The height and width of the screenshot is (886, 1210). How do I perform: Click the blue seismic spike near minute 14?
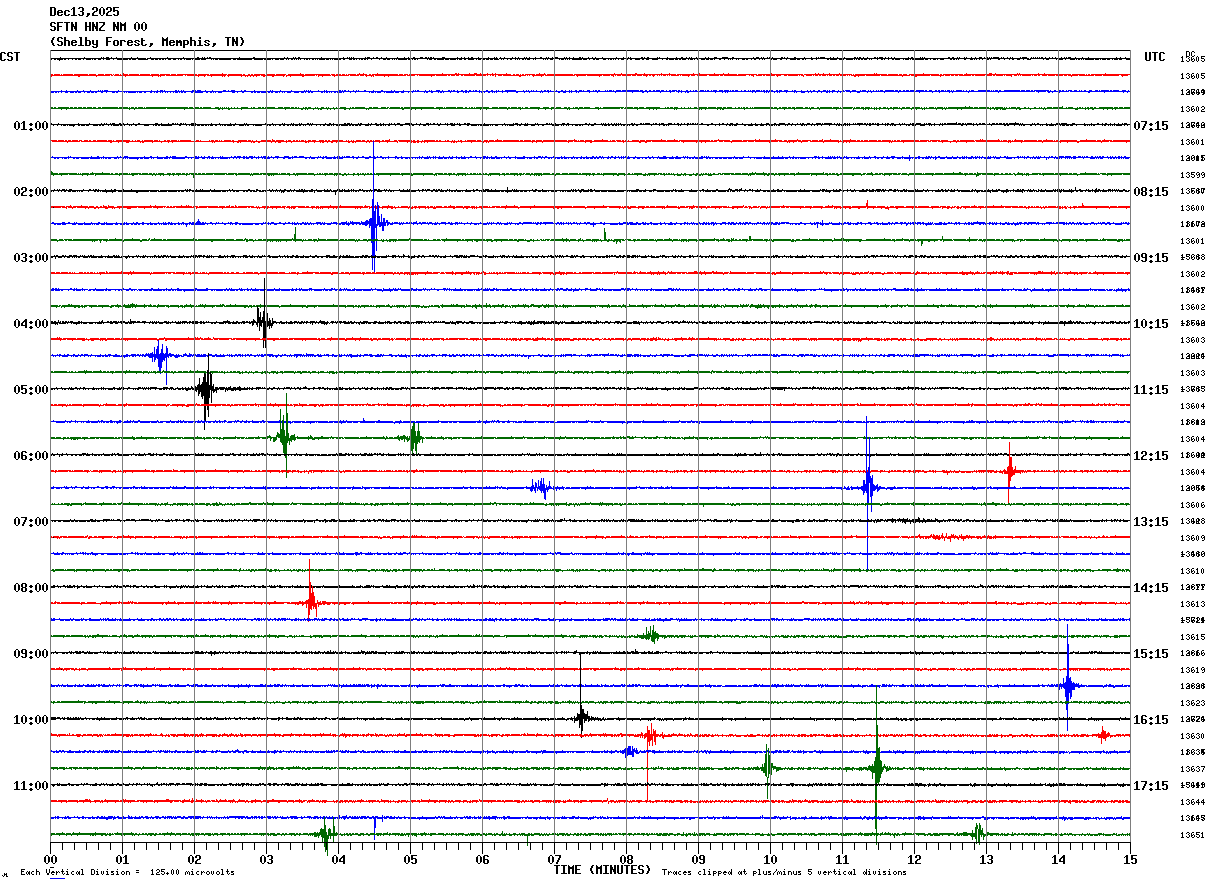click(1068, 686)
